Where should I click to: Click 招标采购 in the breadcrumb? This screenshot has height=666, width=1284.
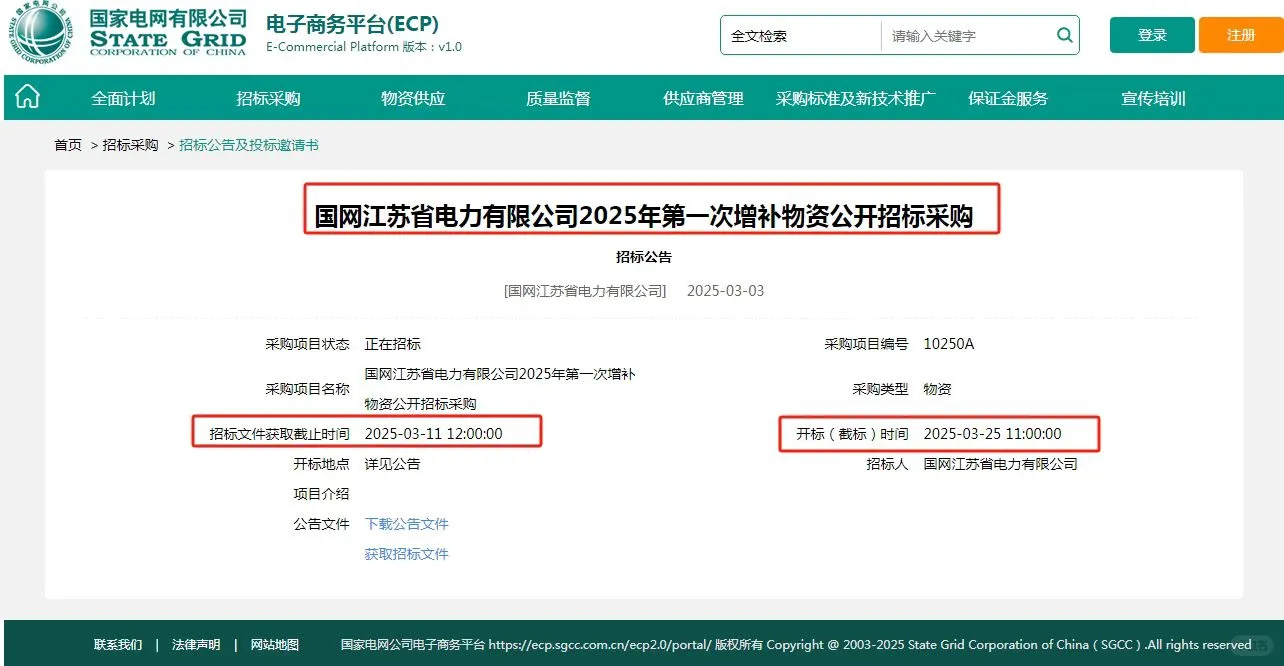pyautogui.click(x=130, y=145)
